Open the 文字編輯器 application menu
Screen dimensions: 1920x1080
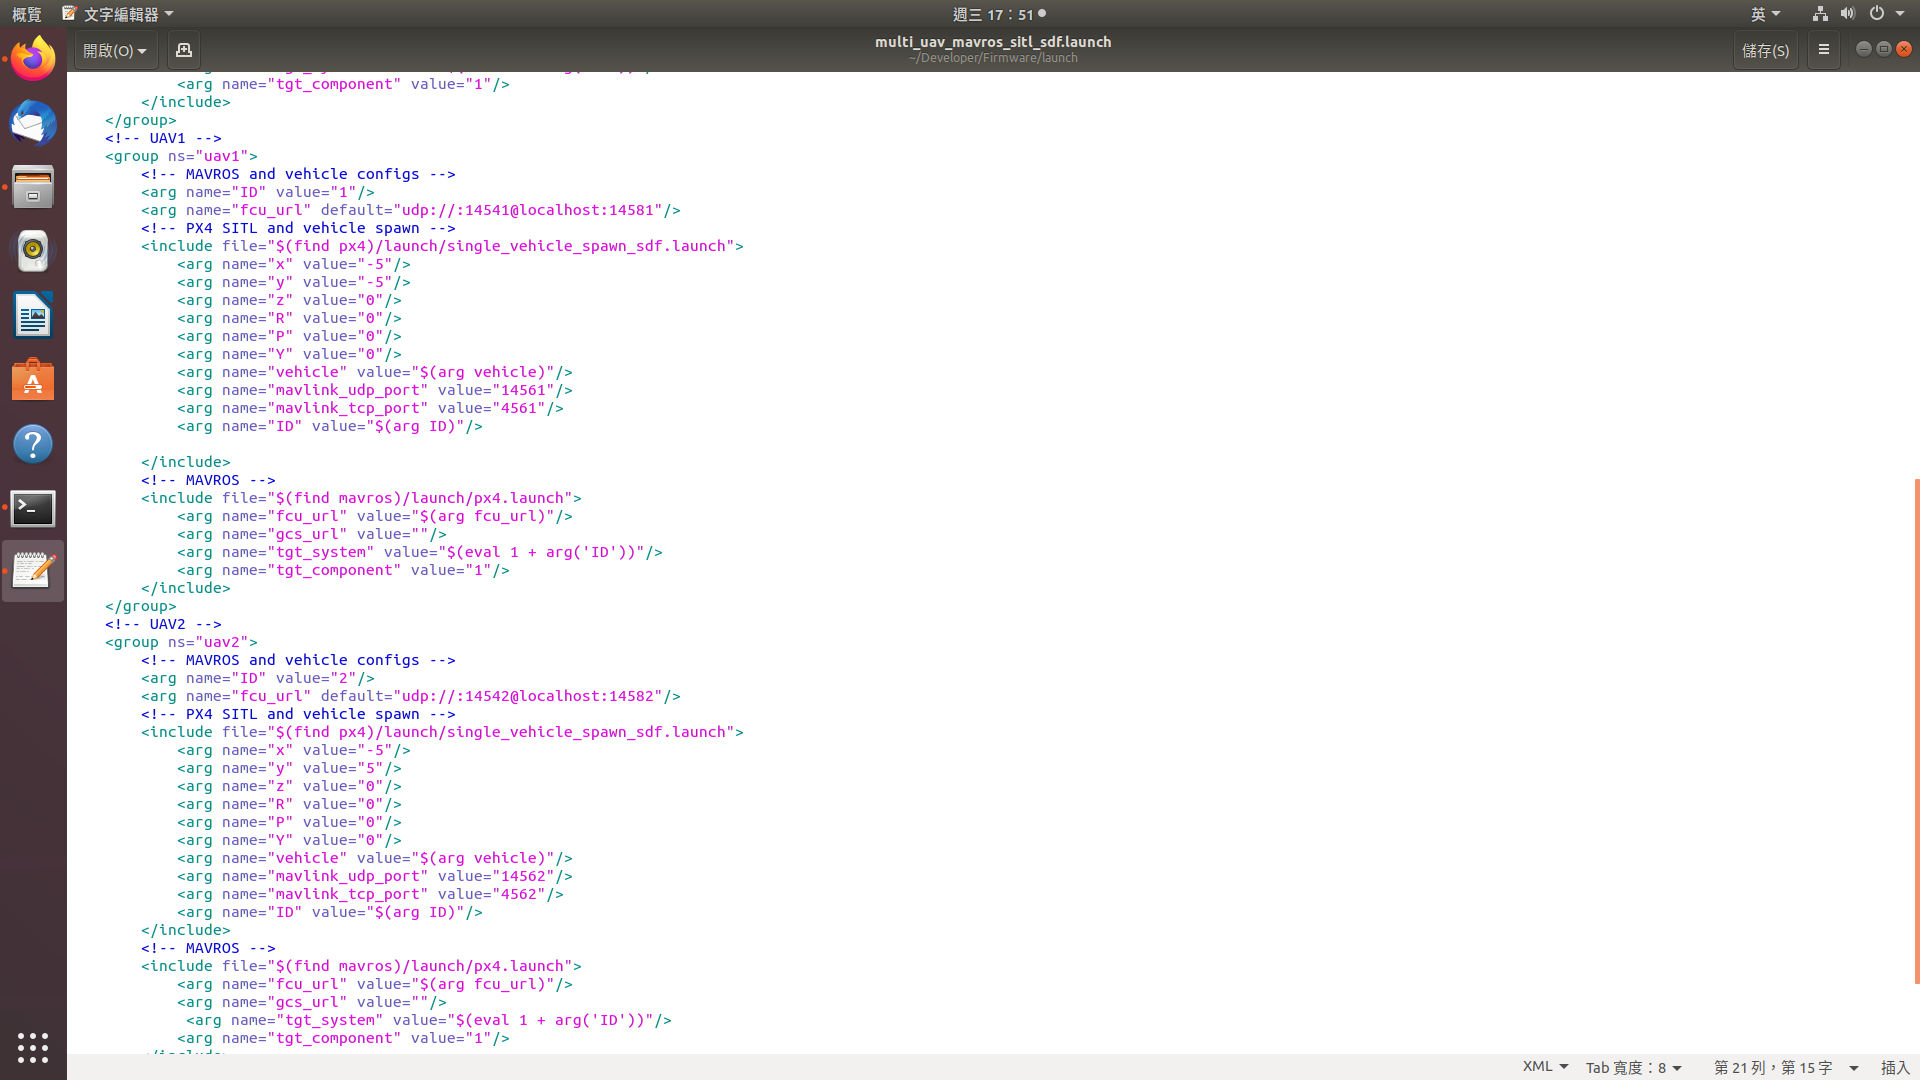[120, 14]
